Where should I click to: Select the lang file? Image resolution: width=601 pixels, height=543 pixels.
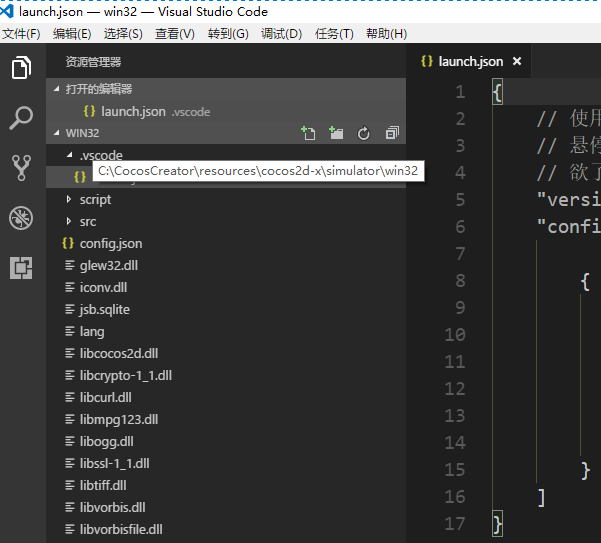pyautogui.click(x=226, y=331)
